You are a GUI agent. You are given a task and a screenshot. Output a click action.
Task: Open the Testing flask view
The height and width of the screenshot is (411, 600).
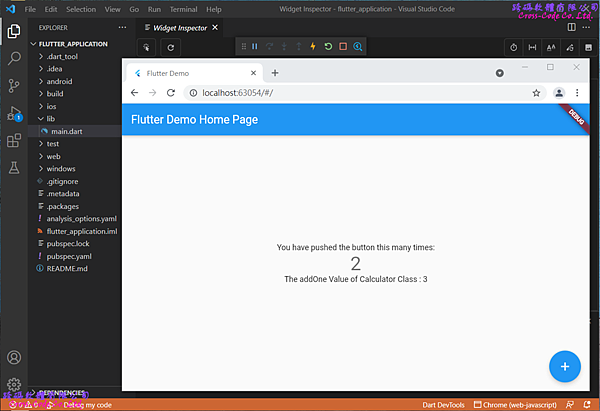pos(14,168)
